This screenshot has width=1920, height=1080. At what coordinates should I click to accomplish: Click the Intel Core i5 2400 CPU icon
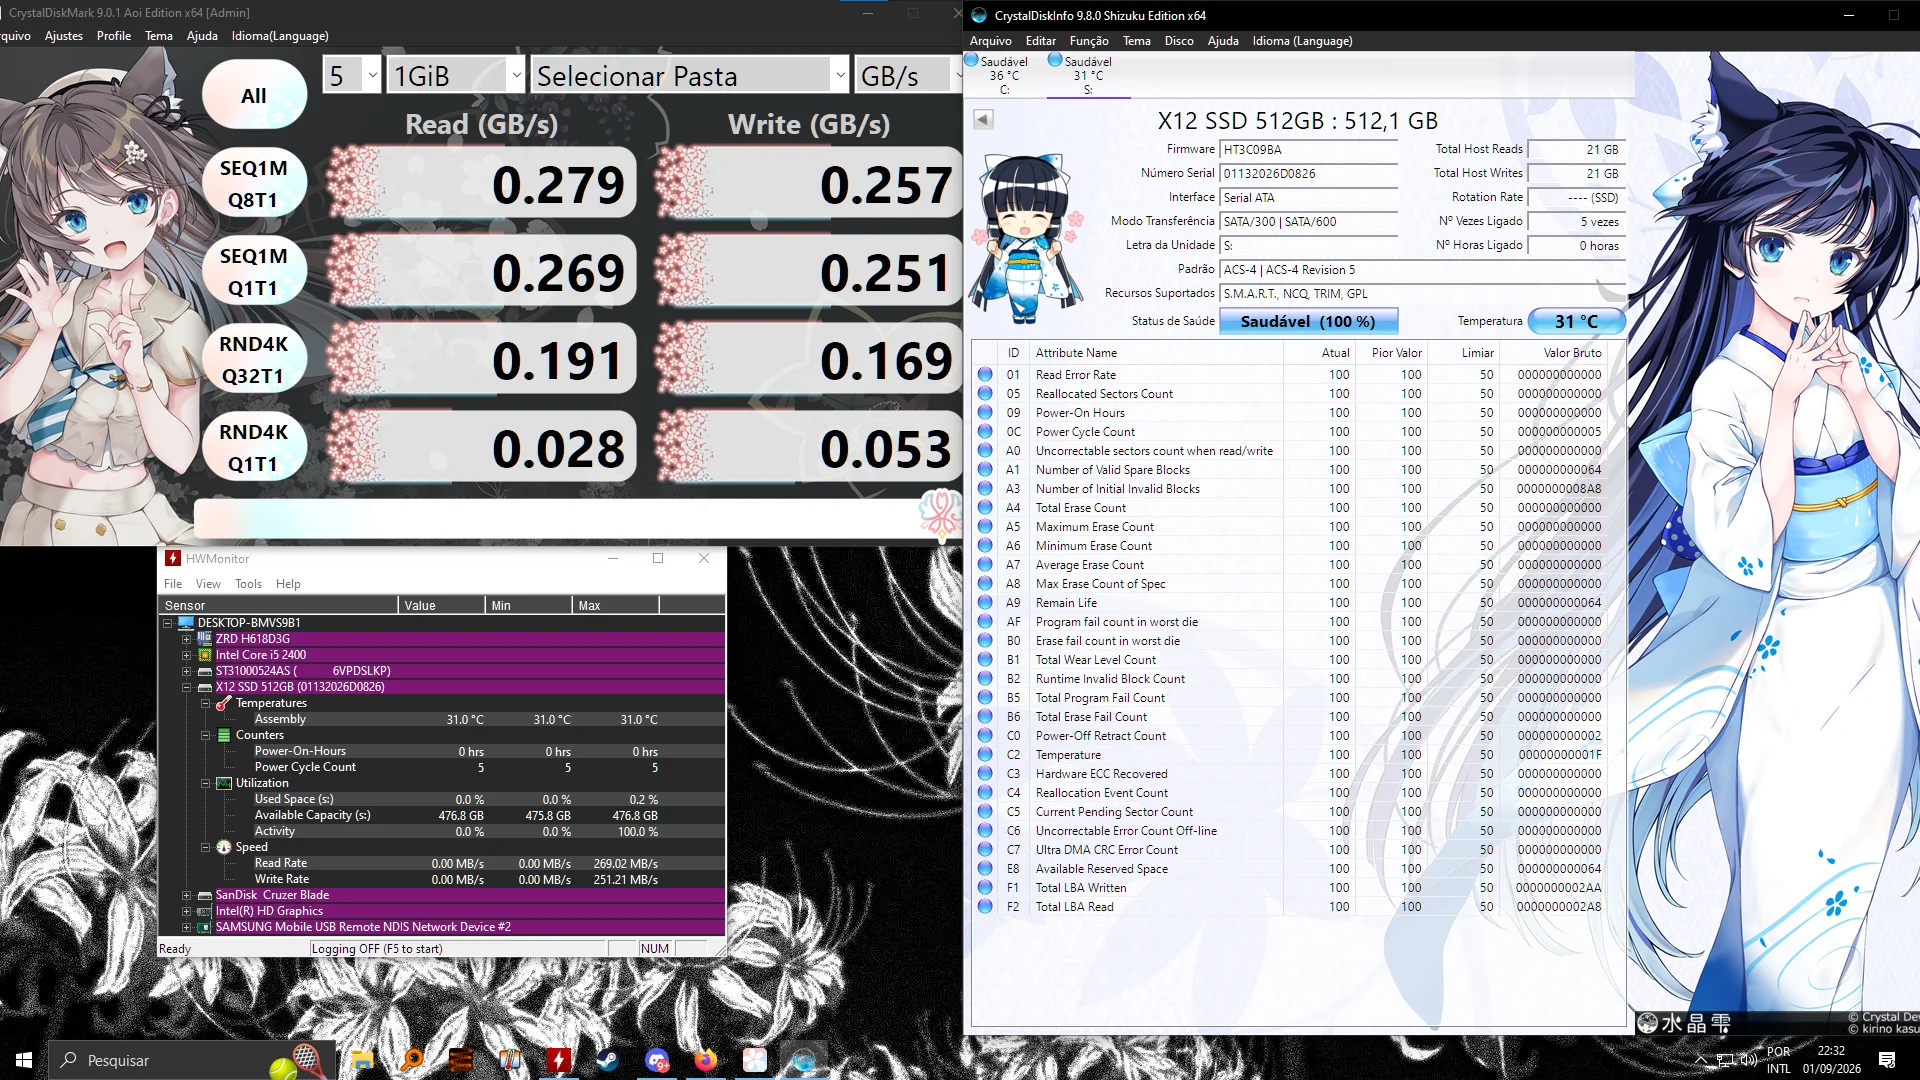pos(205,655)
